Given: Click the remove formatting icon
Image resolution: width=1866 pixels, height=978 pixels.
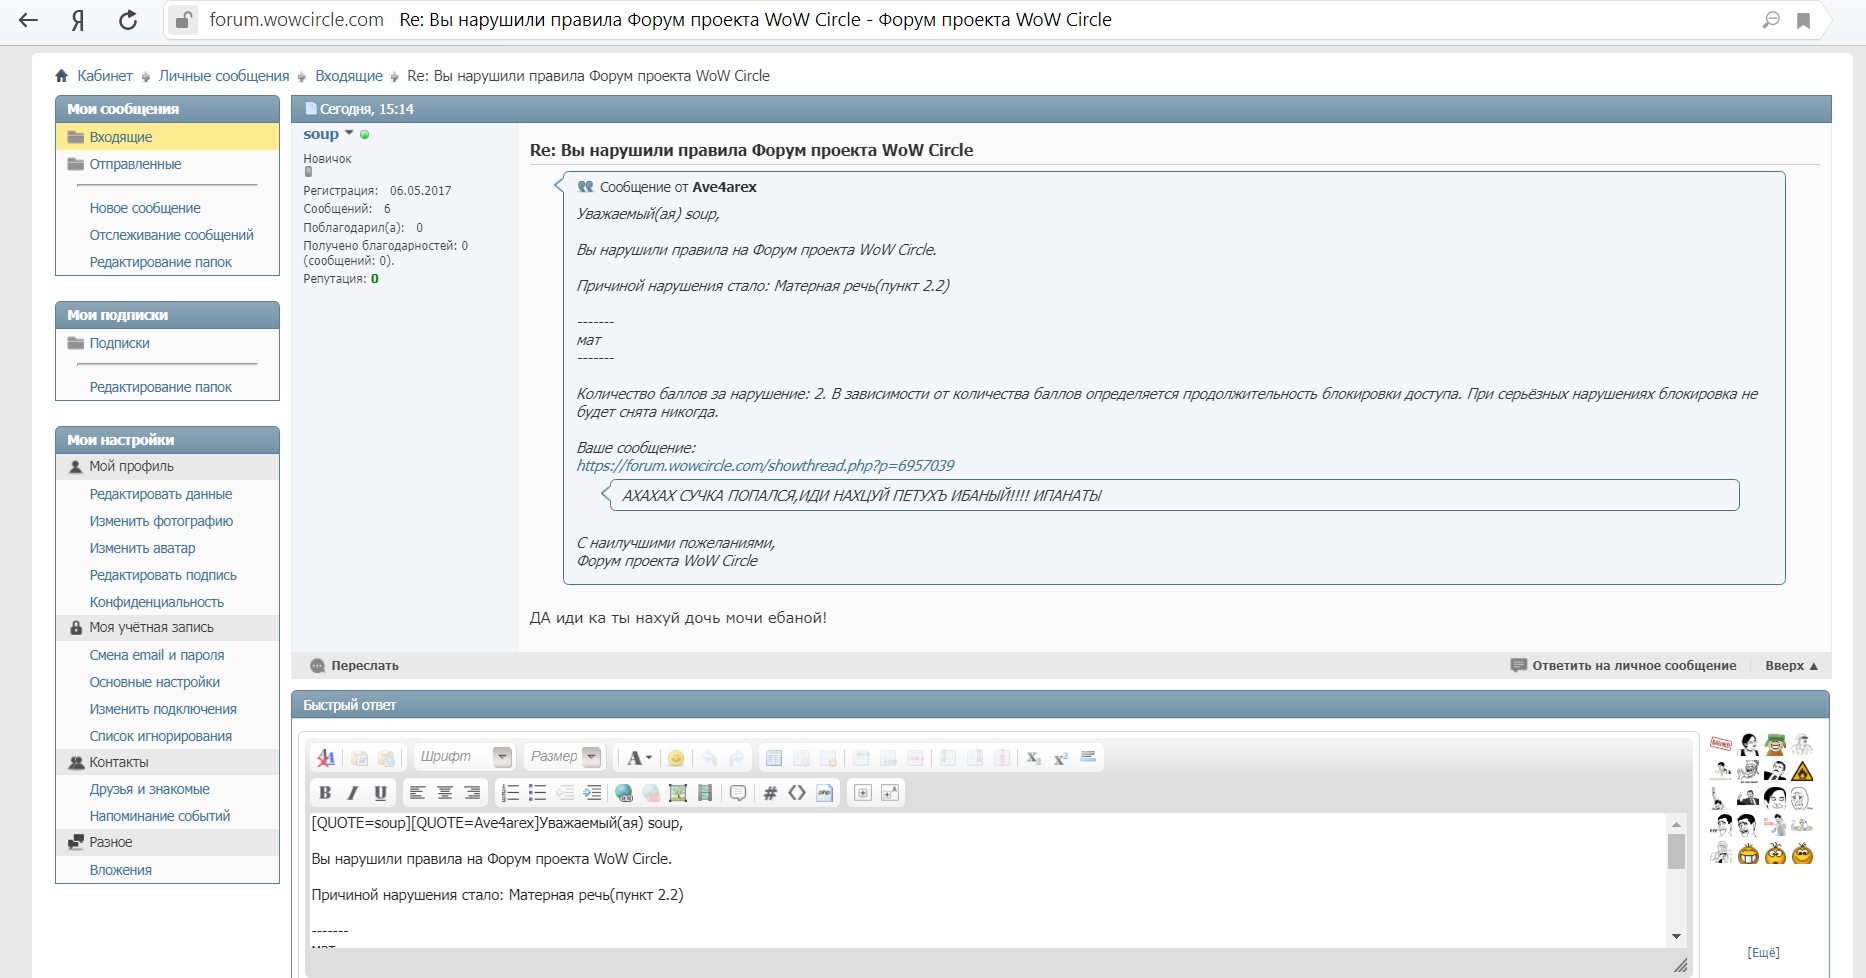Looking at the screenshot, I should [326, 758].
